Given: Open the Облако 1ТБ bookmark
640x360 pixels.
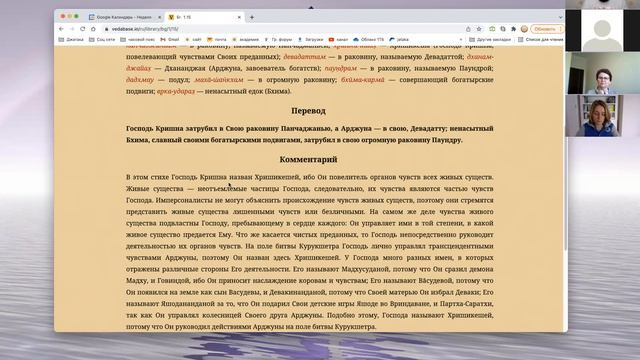Looking at the screenshot, I should point(369,40).
